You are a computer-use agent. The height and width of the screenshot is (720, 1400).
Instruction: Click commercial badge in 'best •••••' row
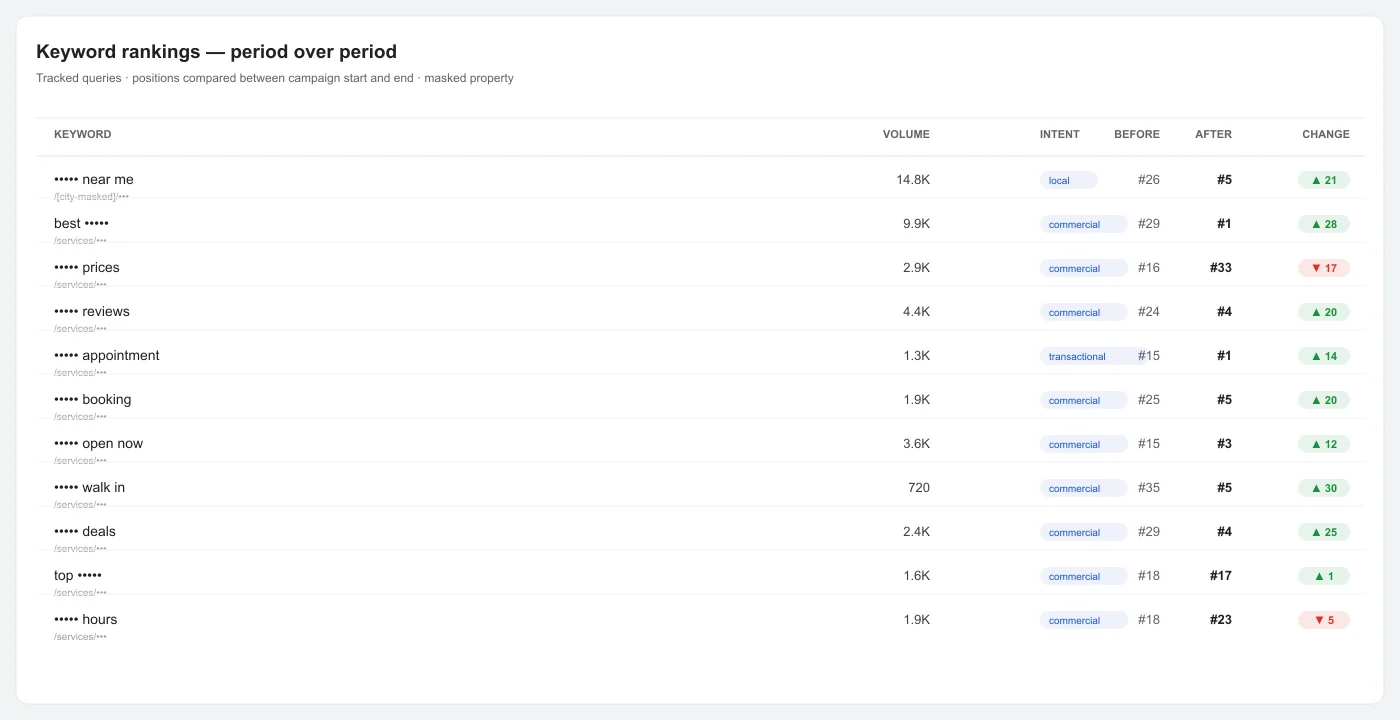coord(1084,224)
